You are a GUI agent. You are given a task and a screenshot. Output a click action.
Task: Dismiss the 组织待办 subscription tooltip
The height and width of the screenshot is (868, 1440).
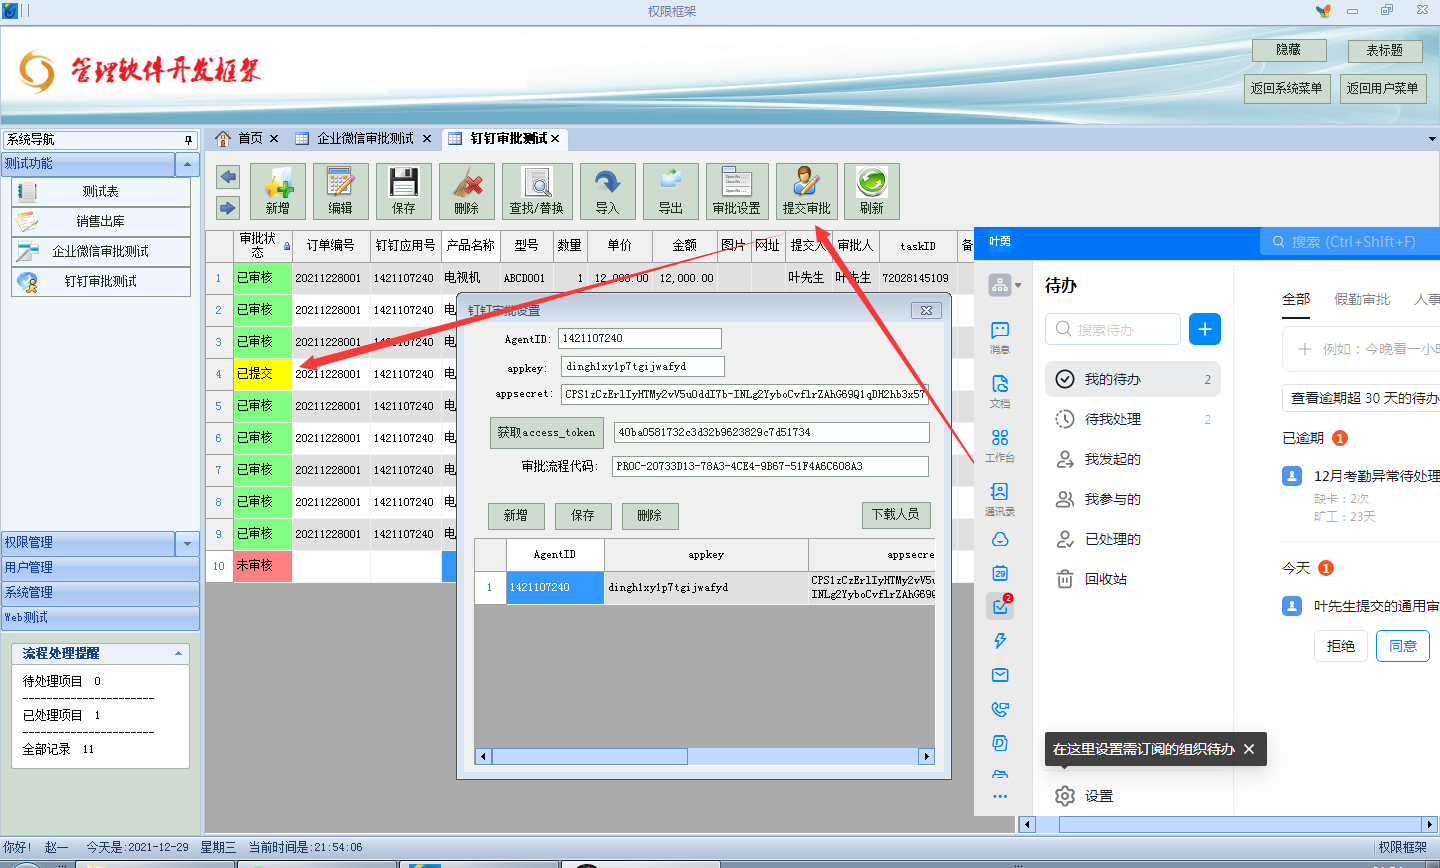pos(1249,749)
